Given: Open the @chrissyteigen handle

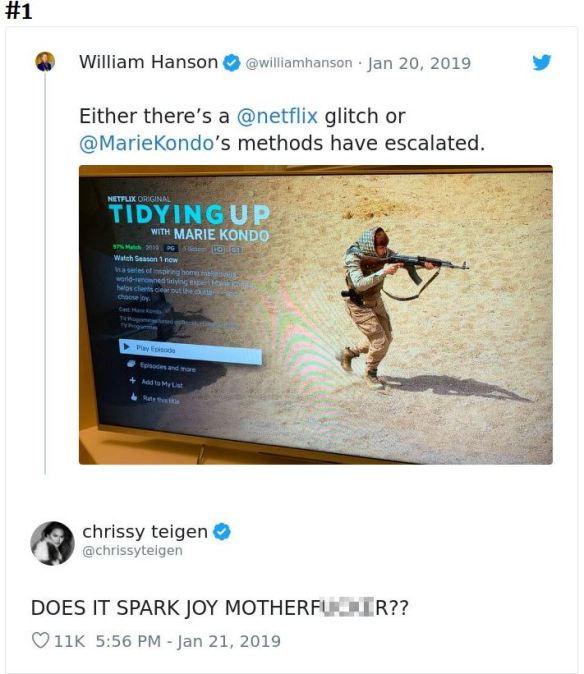Looking at the screenshot, I should point(132,550).
